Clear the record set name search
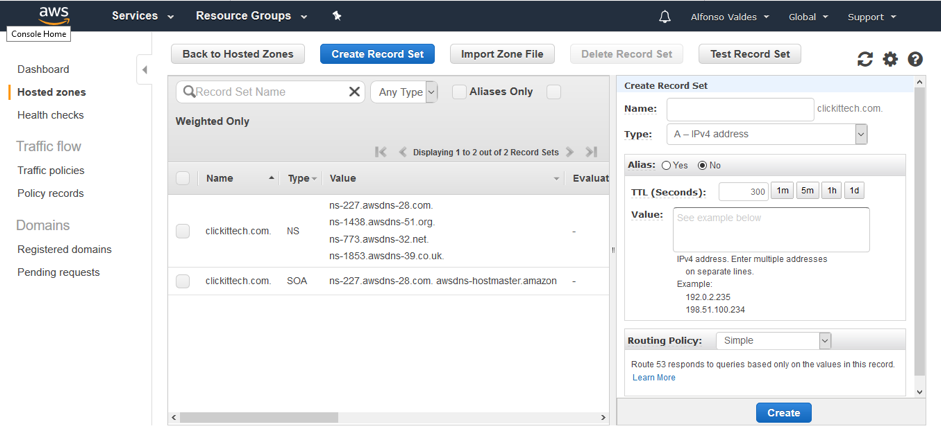The image size is (941, 427). pos(354,92)
